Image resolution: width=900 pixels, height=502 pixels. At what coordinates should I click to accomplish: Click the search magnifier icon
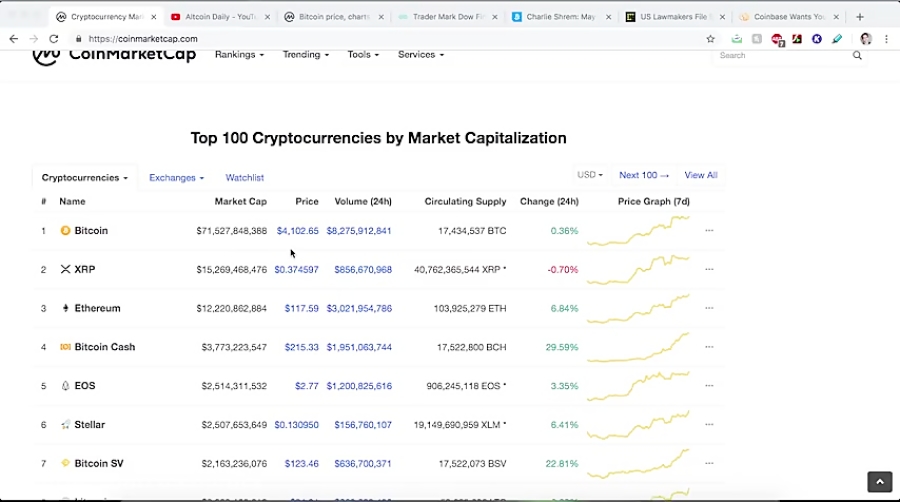click(857, 56)
